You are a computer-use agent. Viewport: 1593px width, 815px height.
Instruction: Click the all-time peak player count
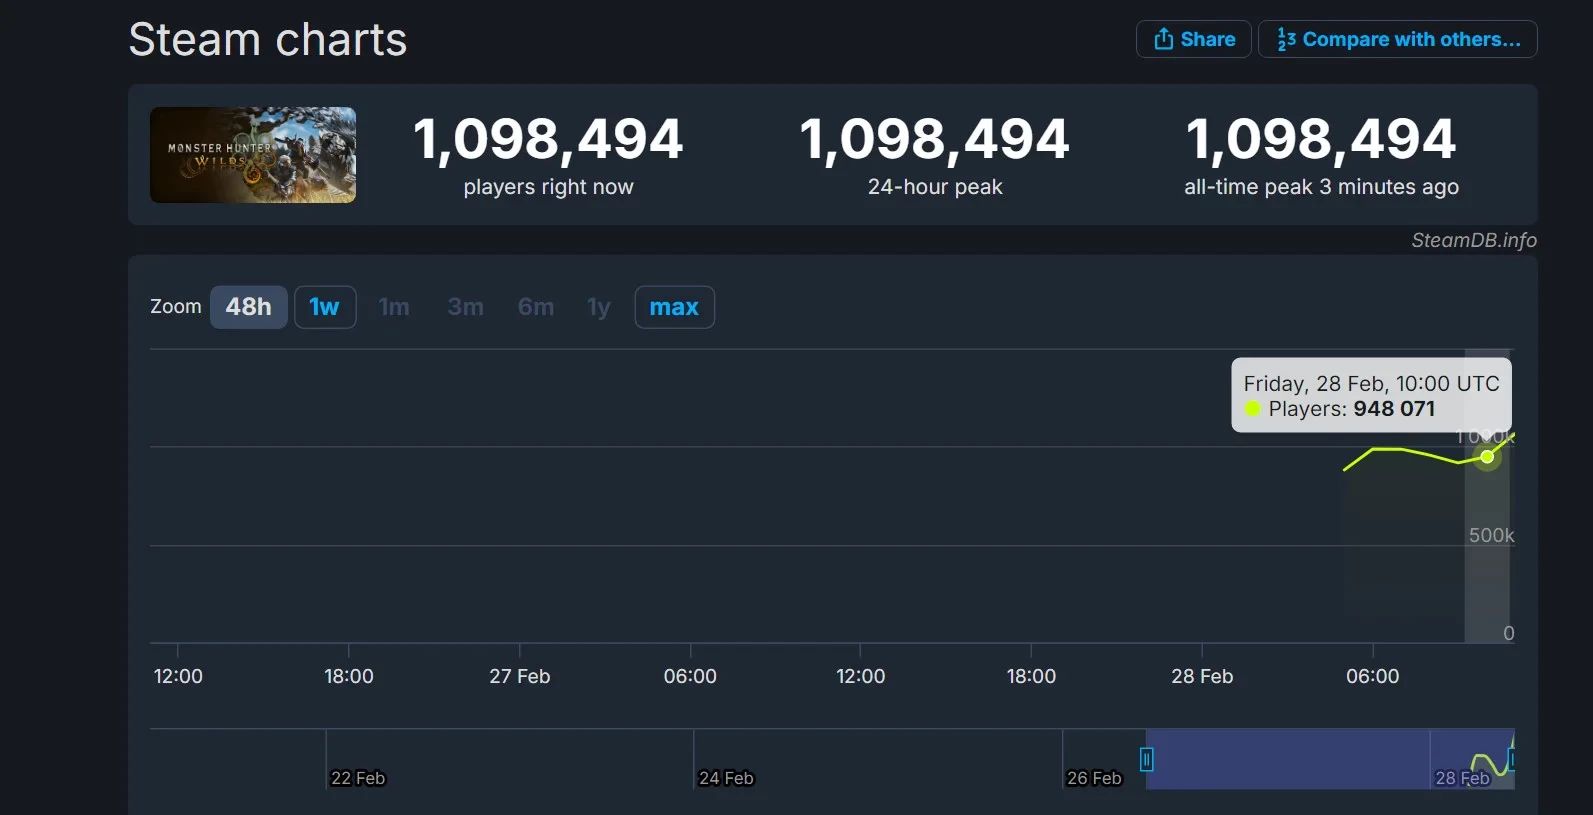point(1320,139)
